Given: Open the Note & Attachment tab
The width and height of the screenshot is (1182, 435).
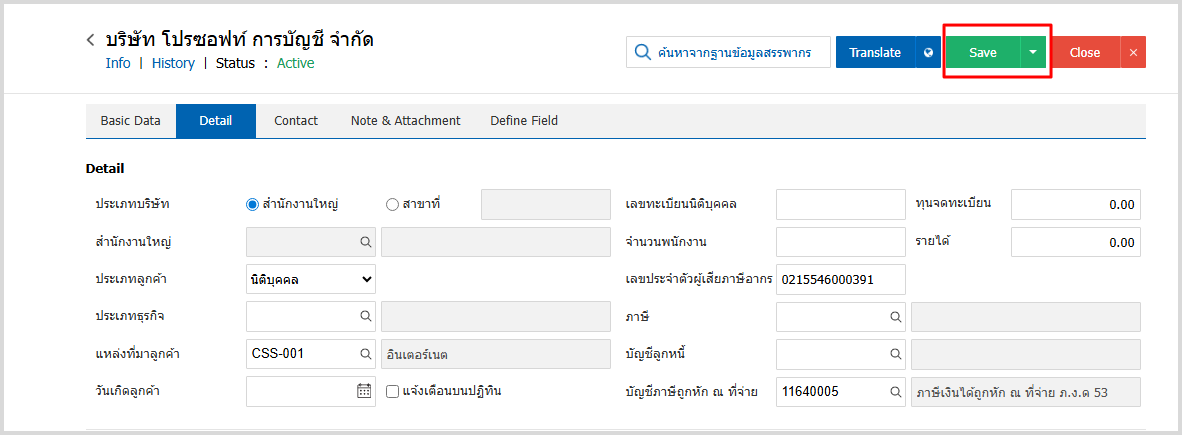Looking at the screenshot, I should click(405, 121).
